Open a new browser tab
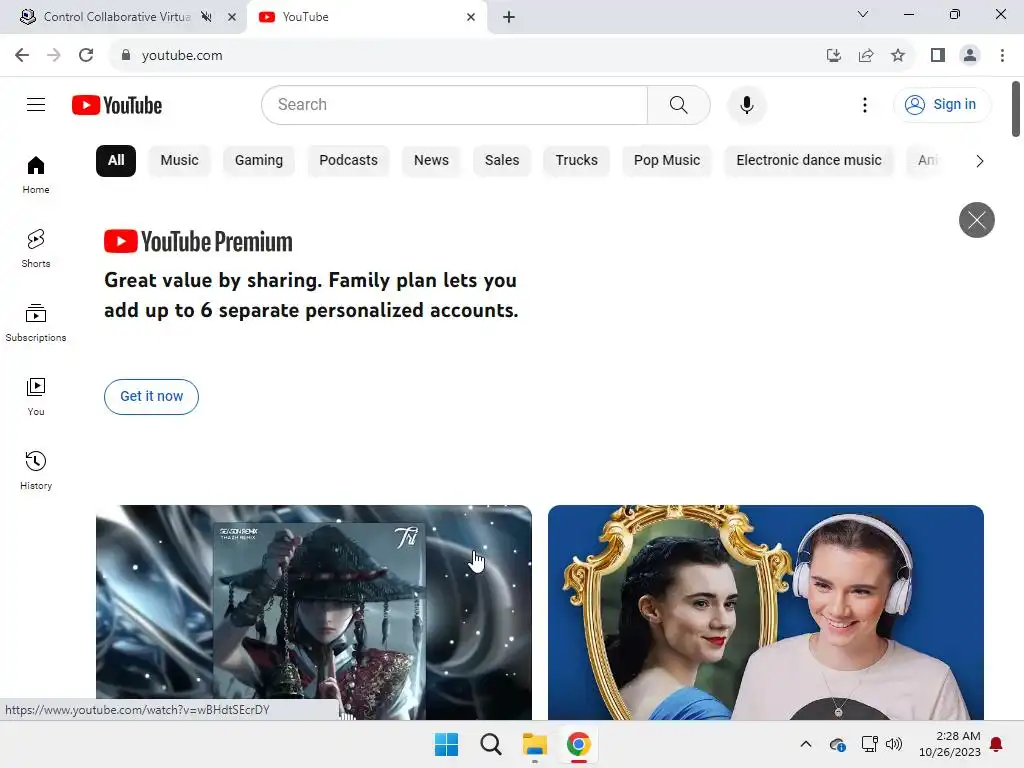The image size is (1024, 768). point(509,17)
